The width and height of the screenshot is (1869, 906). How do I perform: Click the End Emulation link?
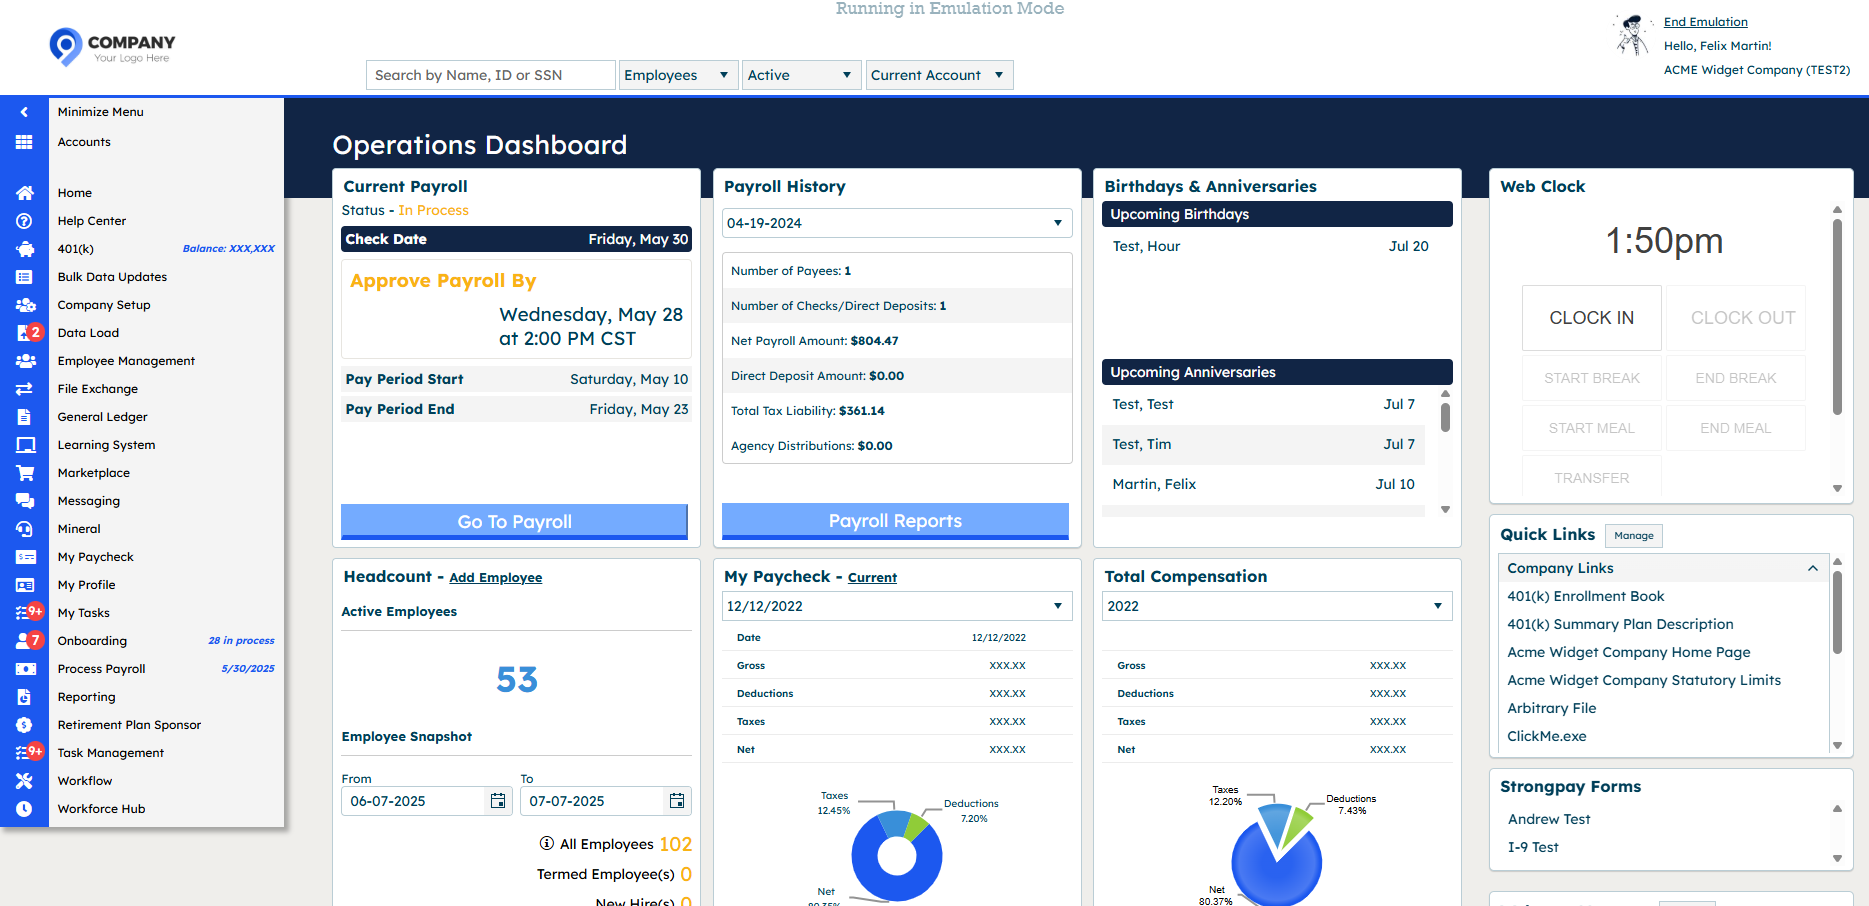click(x=1706, y=22)
